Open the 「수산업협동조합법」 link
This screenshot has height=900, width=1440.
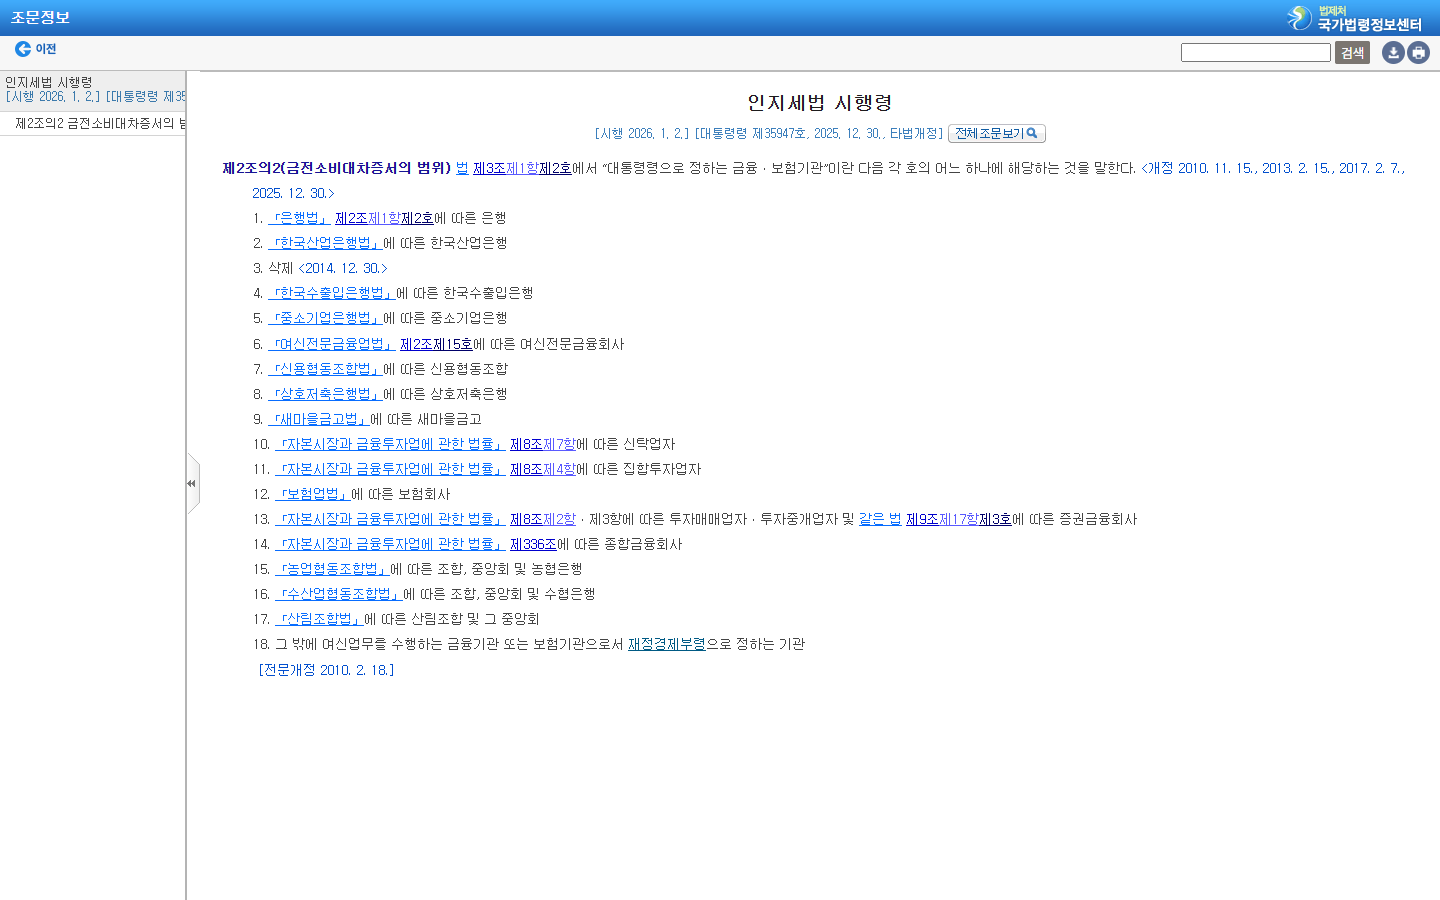tap(339, 594)
